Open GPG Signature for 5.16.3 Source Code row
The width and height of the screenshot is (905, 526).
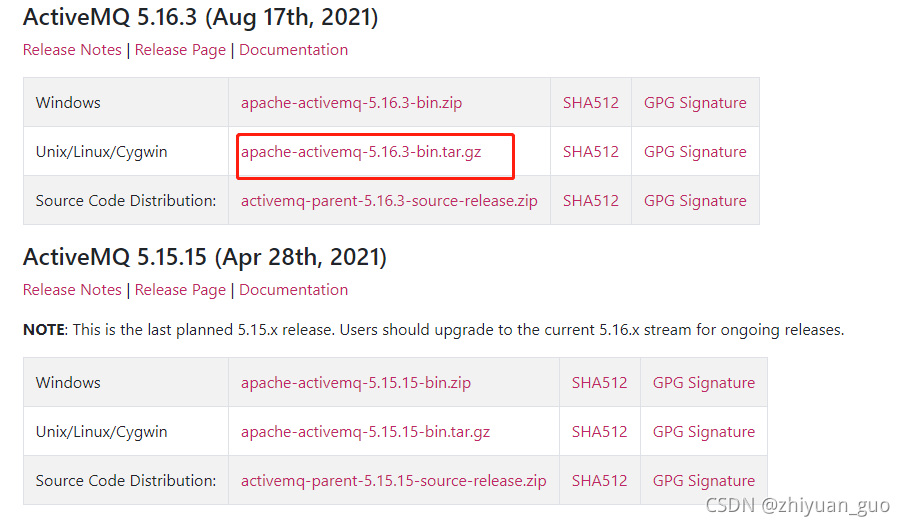[x=695, y=201]
